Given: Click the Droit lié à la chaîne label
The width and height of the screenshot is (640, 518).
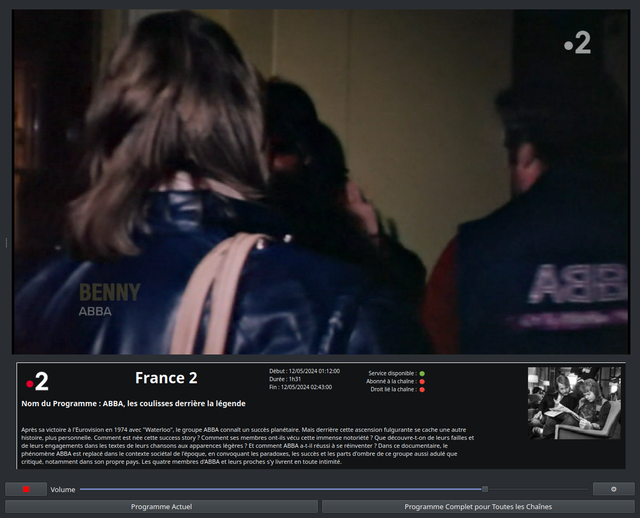Looking at the screenshot, I should tap(393, 389).
